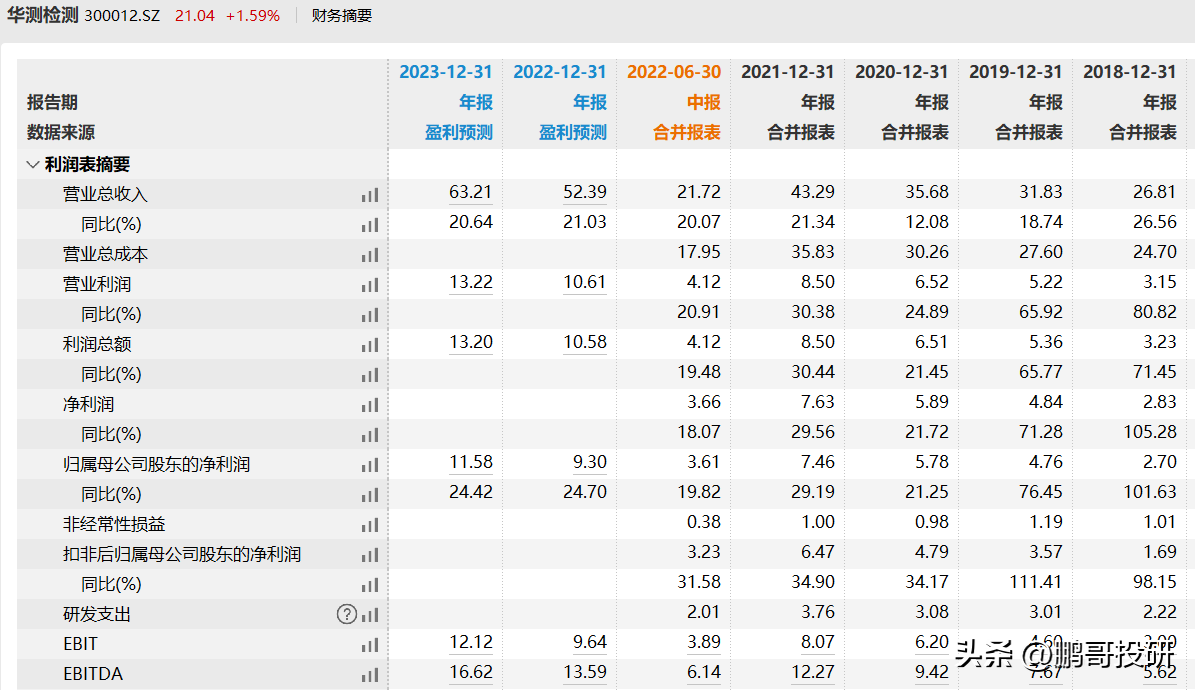Click the 数据来源 header label
The image size is (1195, 690).
click(x=61, y=133)
